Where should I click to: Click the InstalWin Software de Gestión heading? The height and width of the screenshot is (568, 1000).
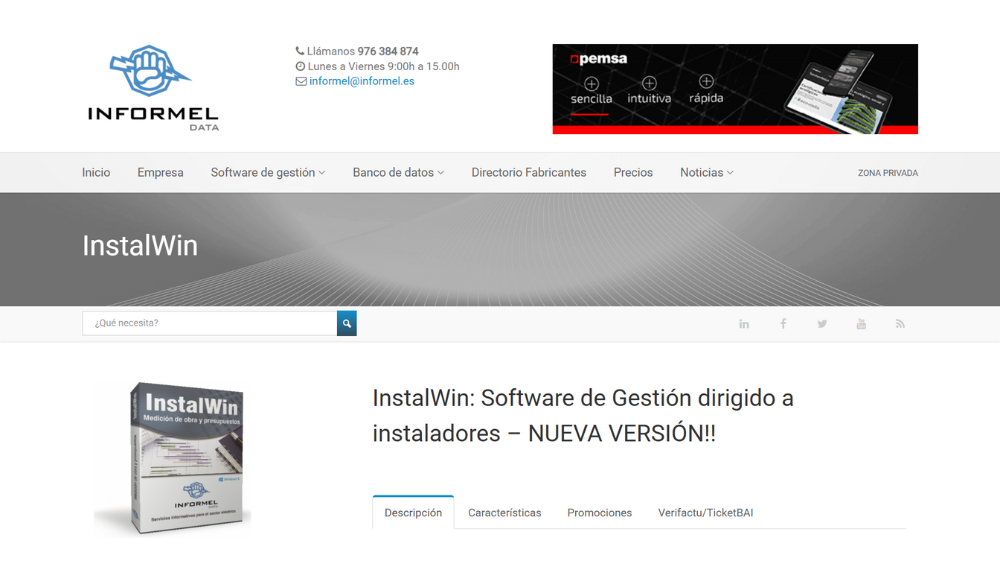click(x=583, y=416)
